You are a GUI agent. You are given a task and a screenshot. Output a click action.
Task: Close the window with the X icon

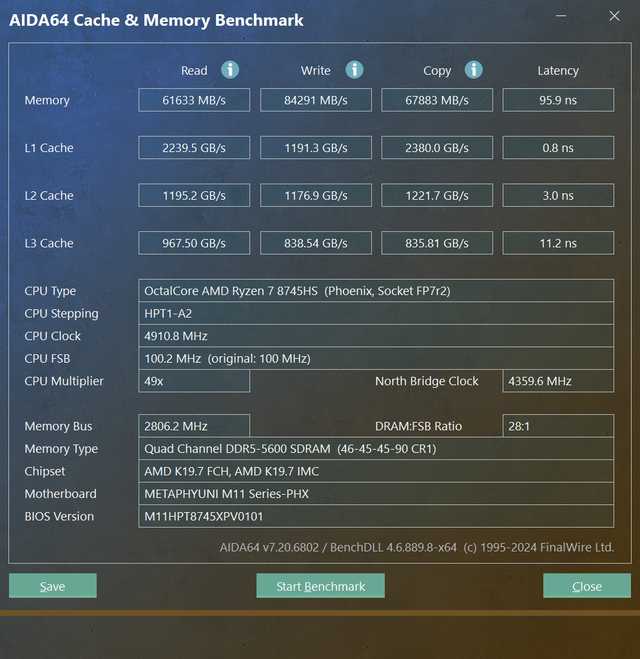pos(614,16)
